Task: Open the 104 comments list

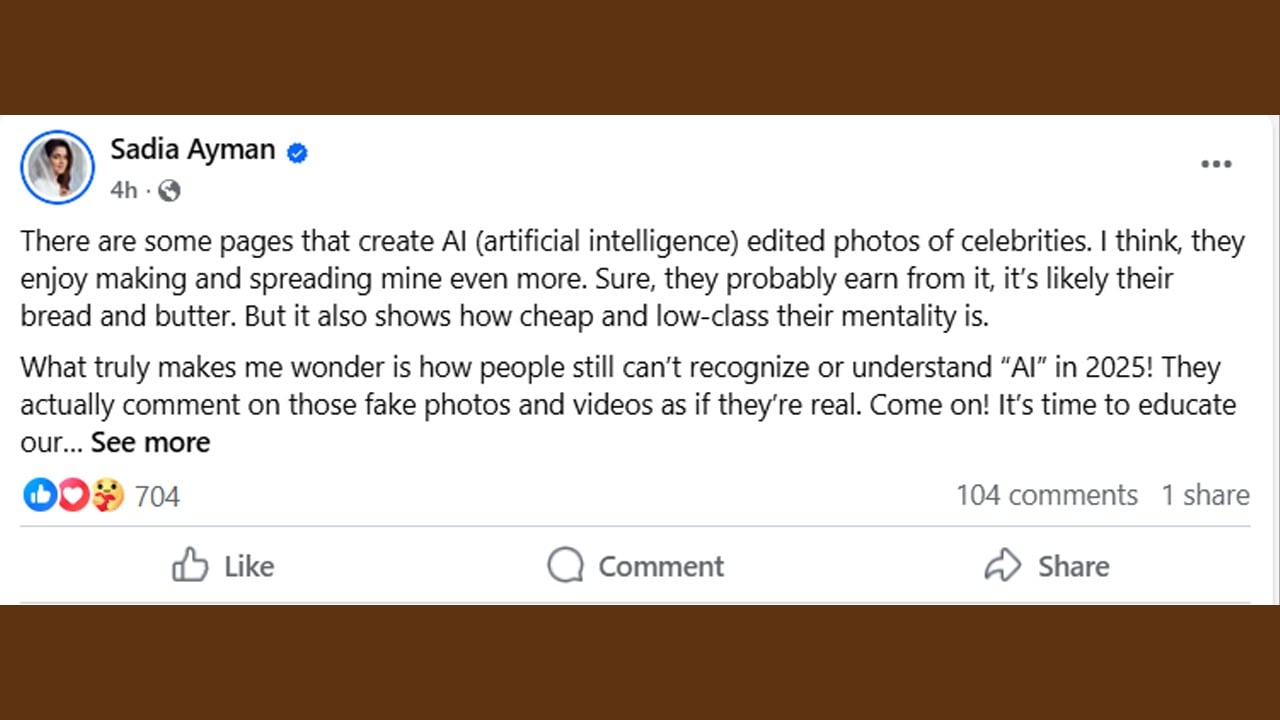Action: click(x=1046, y=495)
